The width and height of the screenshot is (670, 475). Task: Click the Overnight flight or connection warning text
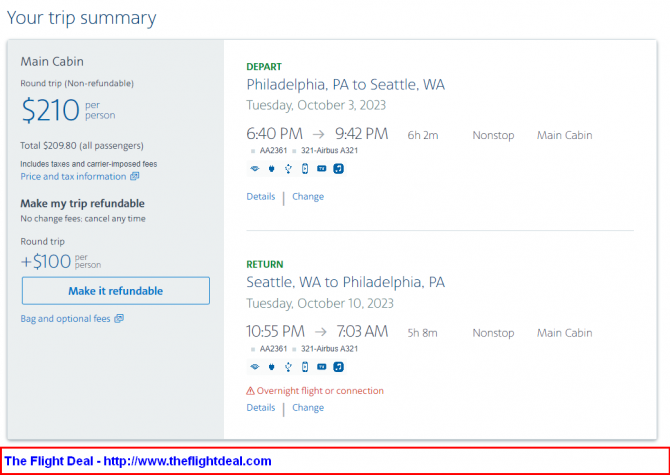tap(320, 391)
